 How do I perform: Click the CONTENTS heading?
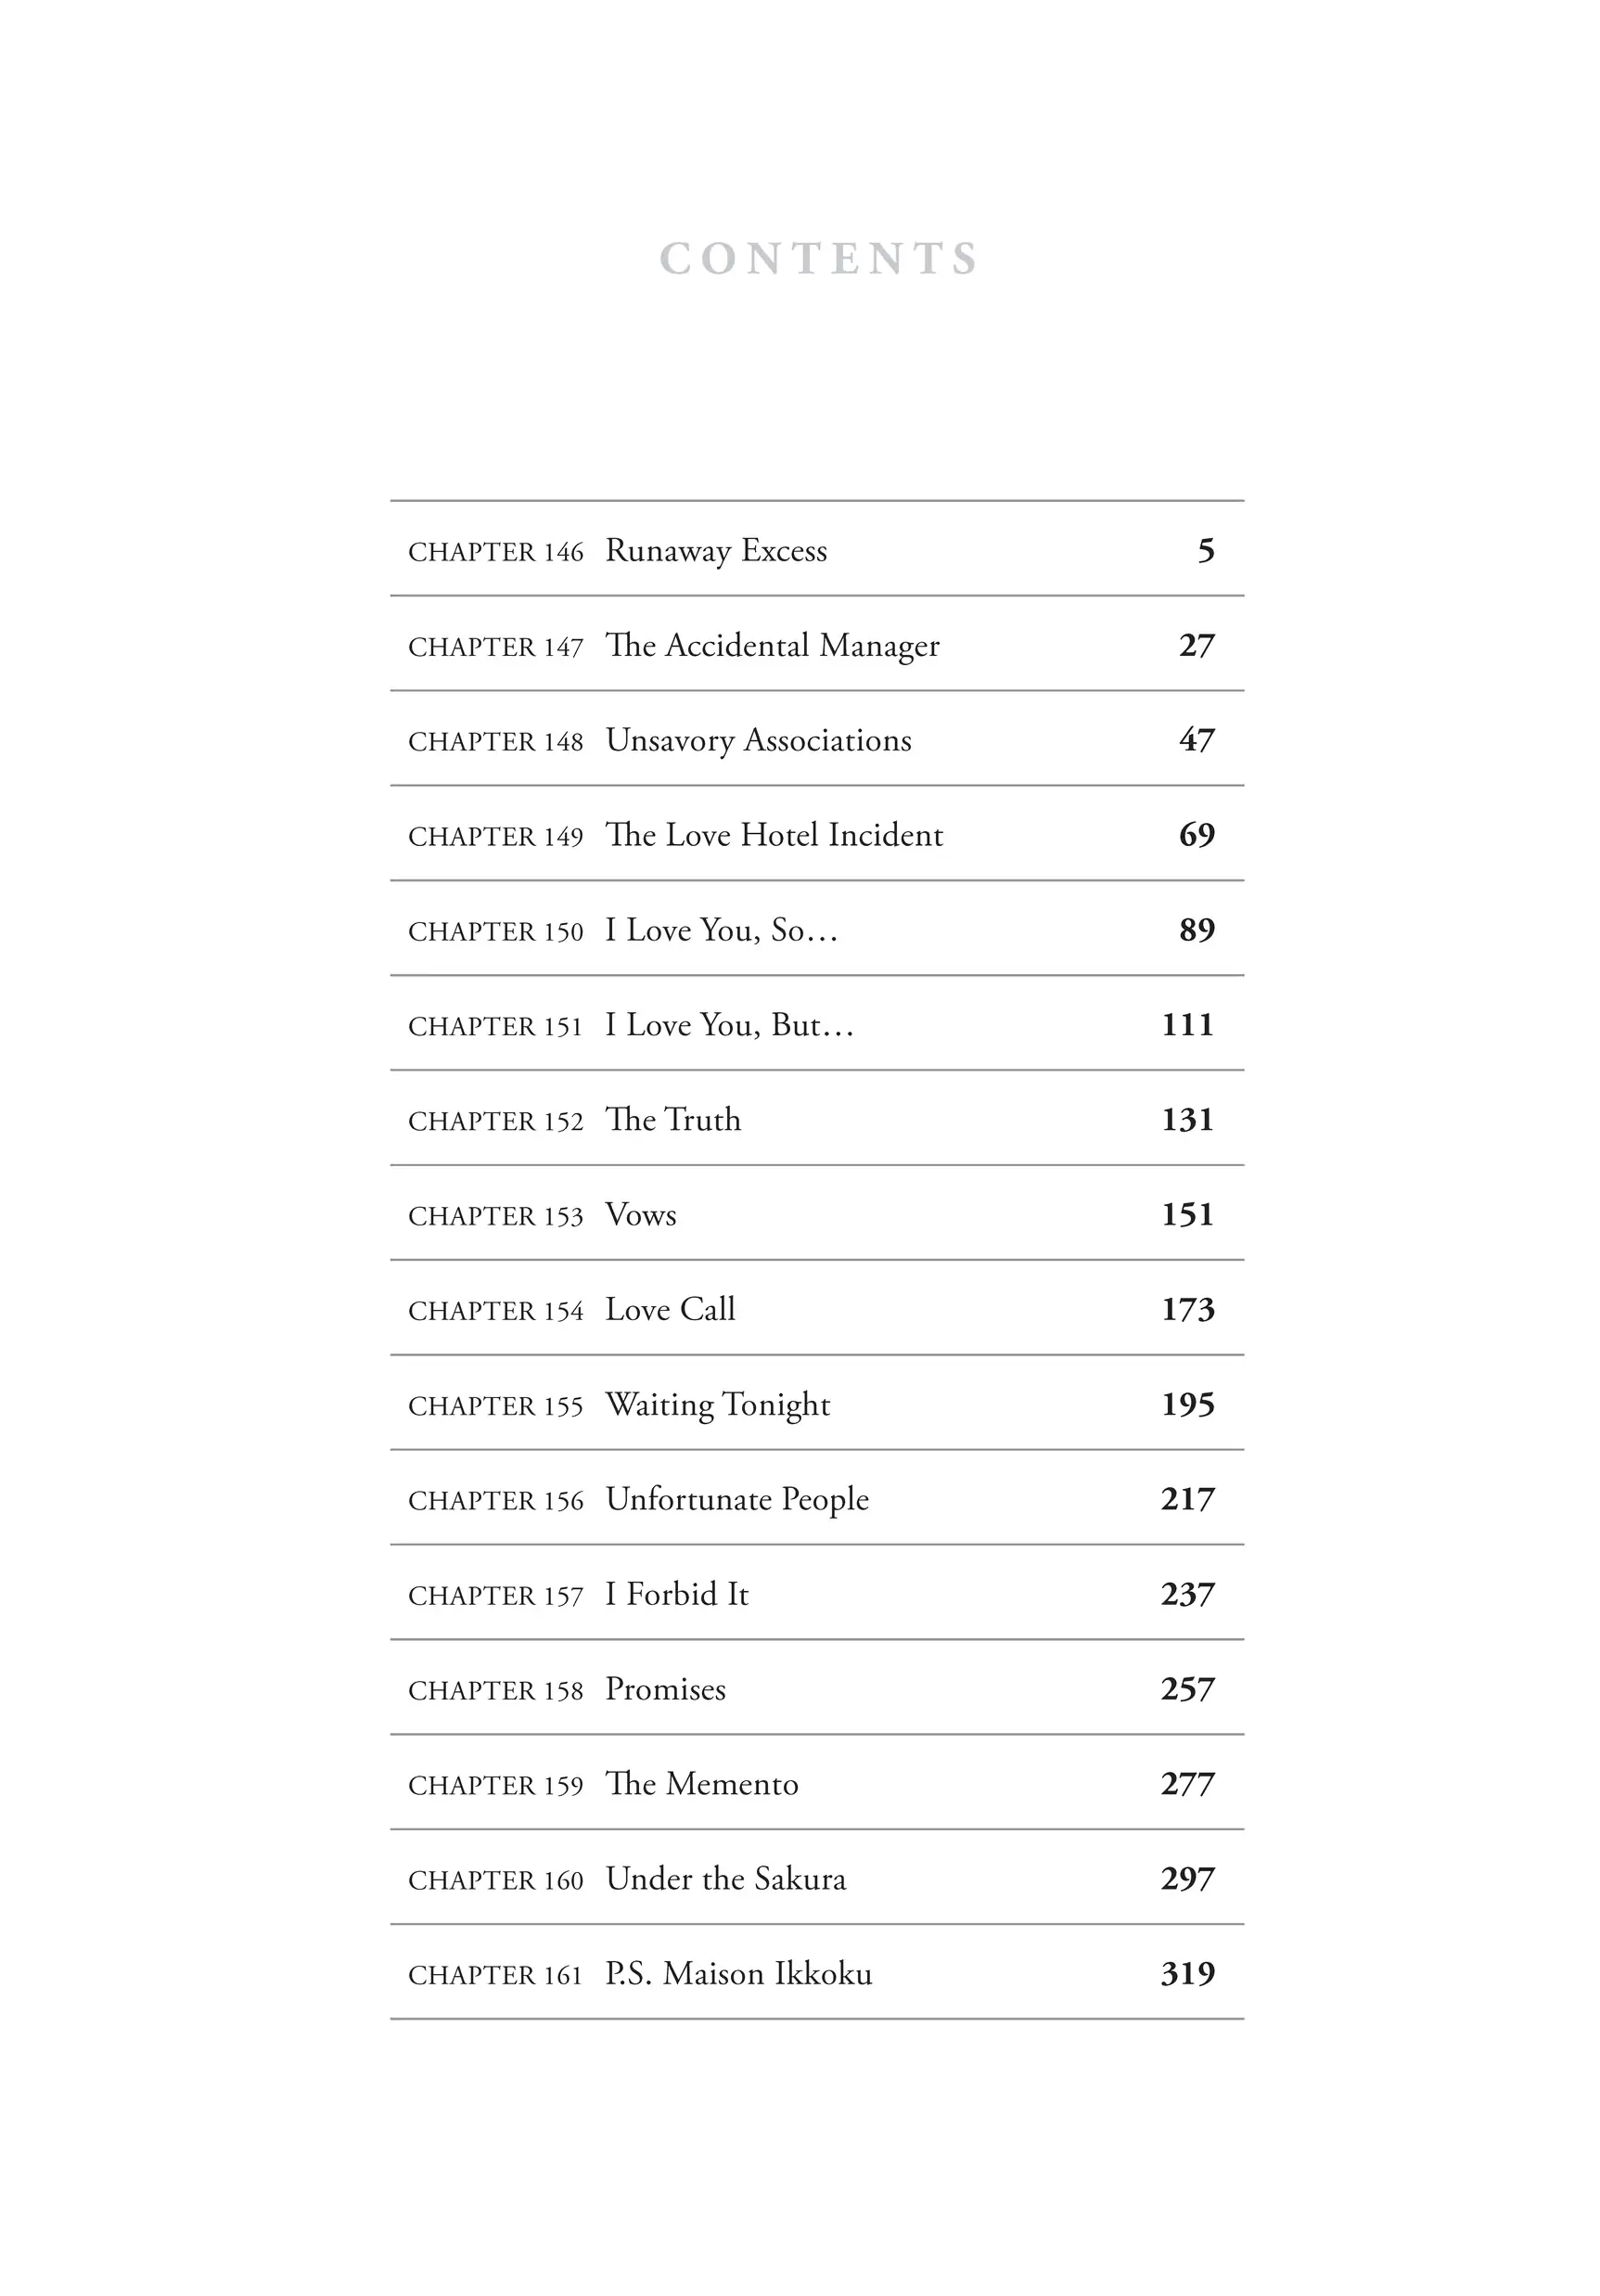coord(818,259)
